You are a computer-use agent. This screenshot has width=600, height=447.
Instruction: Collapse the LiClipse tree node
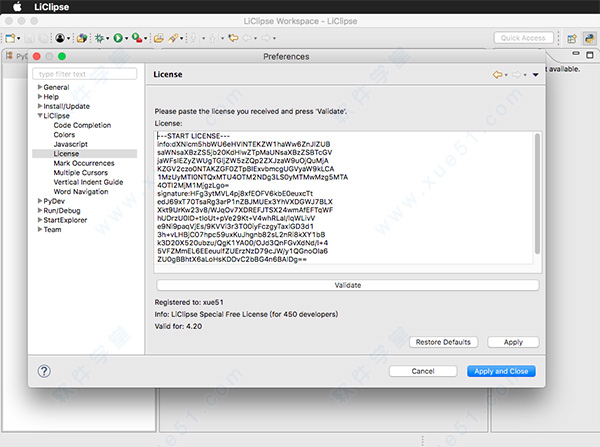tap(40, 116)
